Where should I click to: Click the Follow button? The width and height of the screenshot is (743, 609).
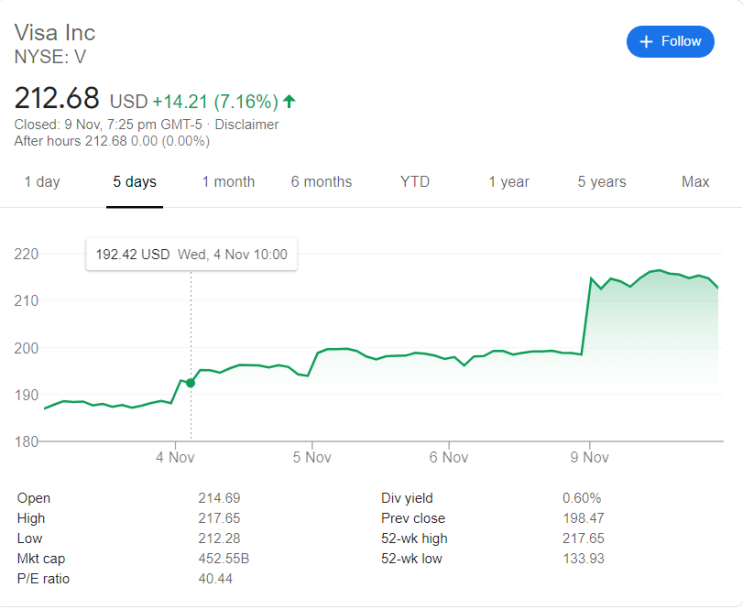point(670,42)
